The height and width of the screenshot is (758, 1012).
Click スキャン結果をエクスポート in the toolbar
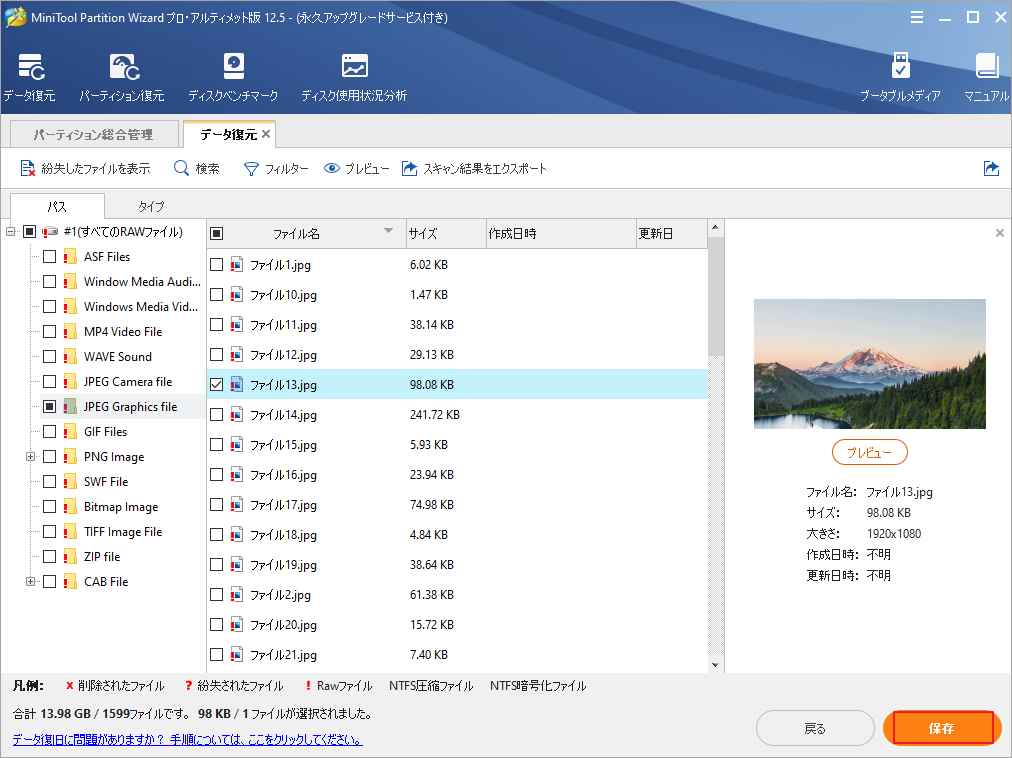(475, 169)
